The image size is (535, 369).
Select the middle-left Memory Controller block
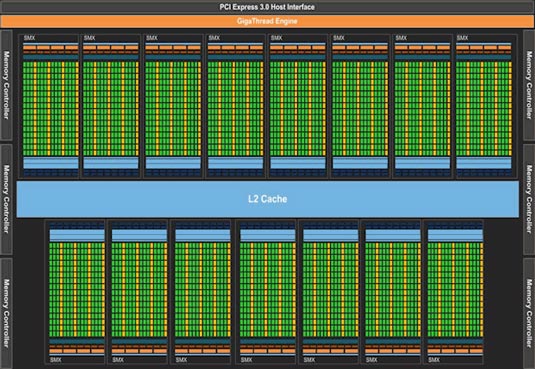(x=6, y=199)
